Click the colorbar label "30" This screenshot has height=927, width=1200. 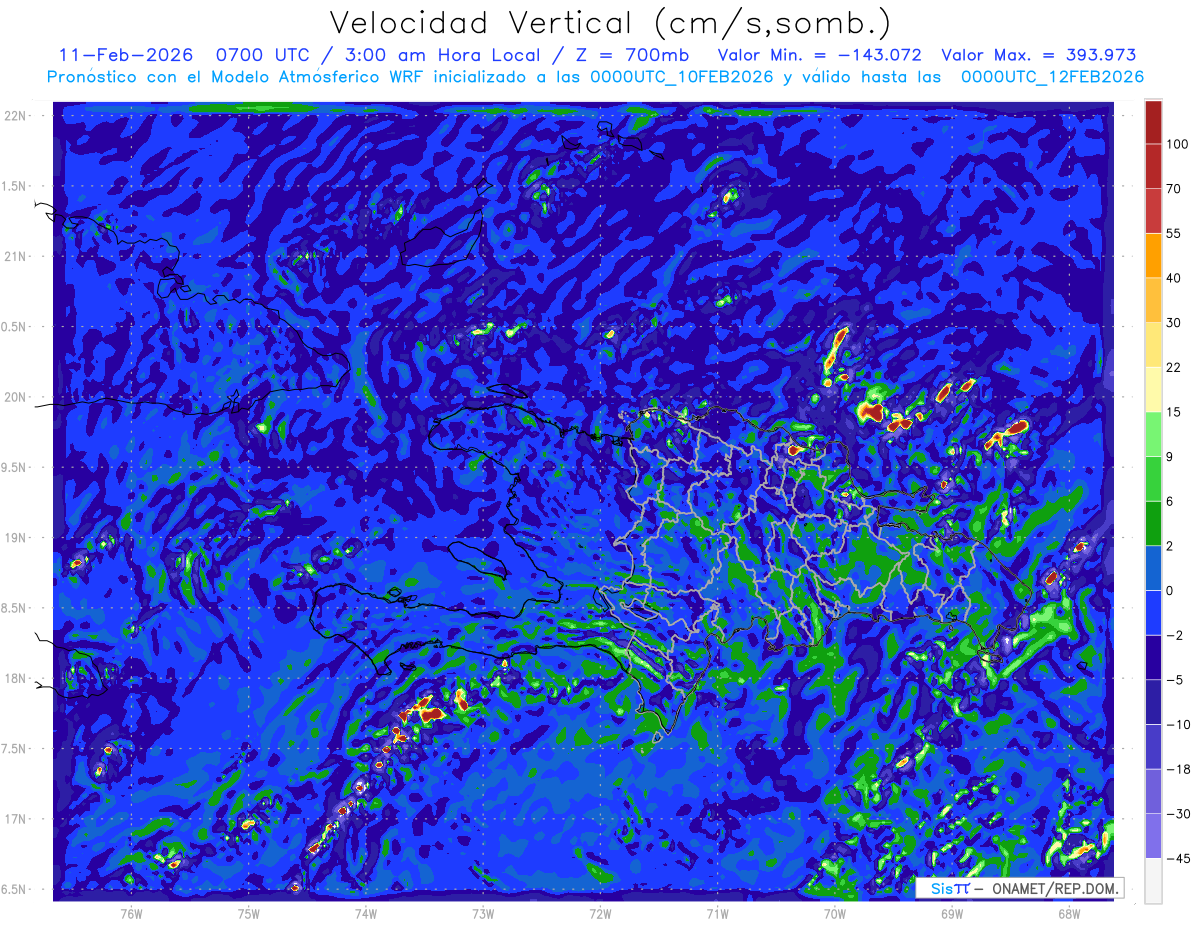point(1173,323)
